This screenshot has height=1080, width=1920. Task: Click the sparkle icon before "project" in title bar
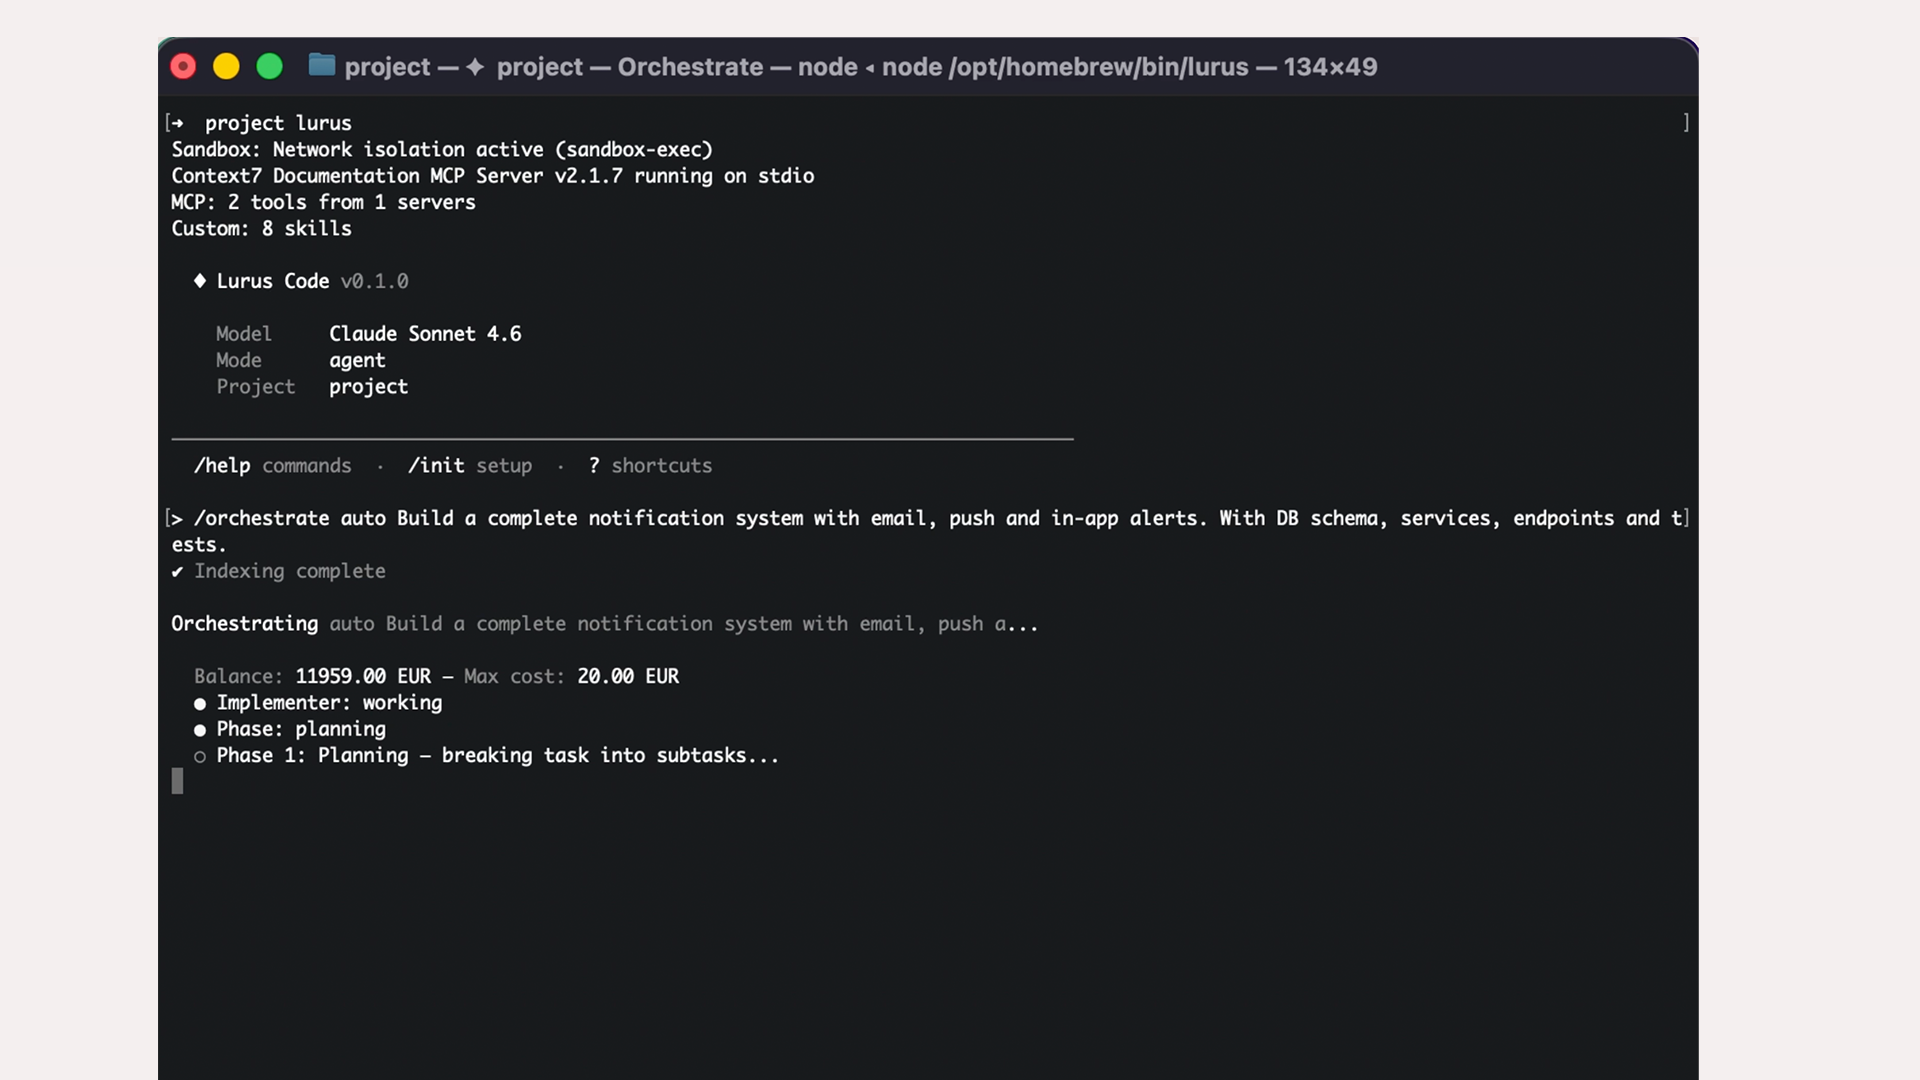coord(473,67)
